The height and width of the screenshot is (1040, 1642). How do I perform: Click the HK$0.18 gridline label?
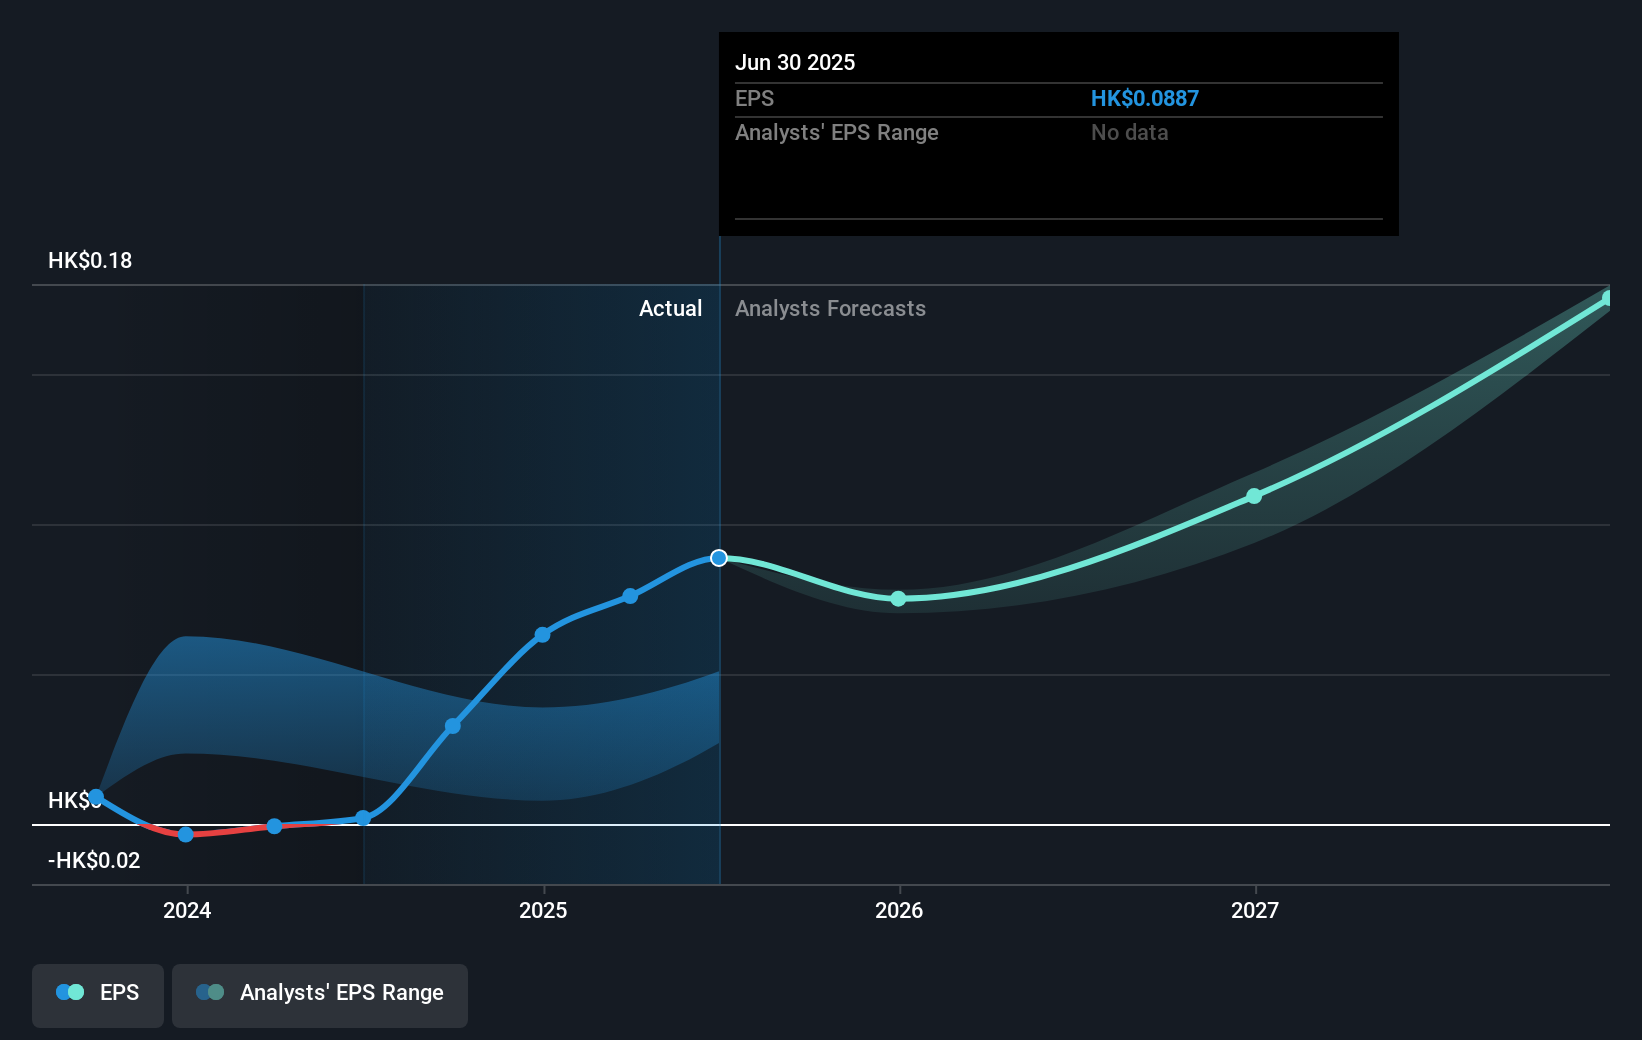coord(88,259)
